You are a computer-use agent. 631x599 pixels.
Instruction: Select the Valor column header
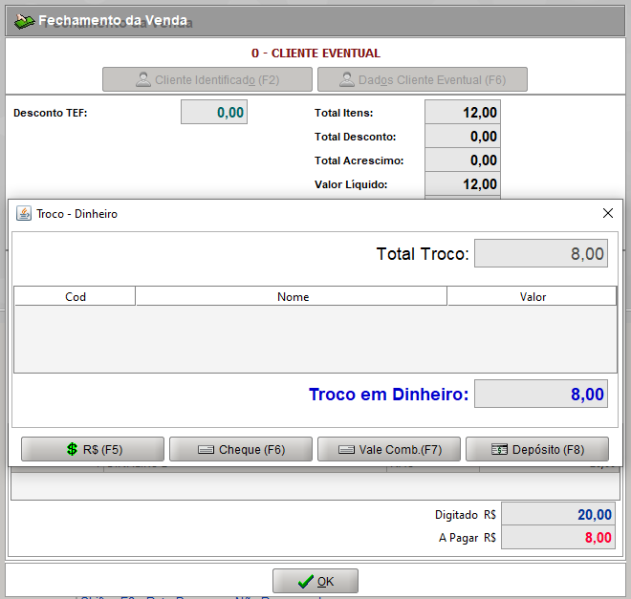pyautogui.click(x=532, y=296)
